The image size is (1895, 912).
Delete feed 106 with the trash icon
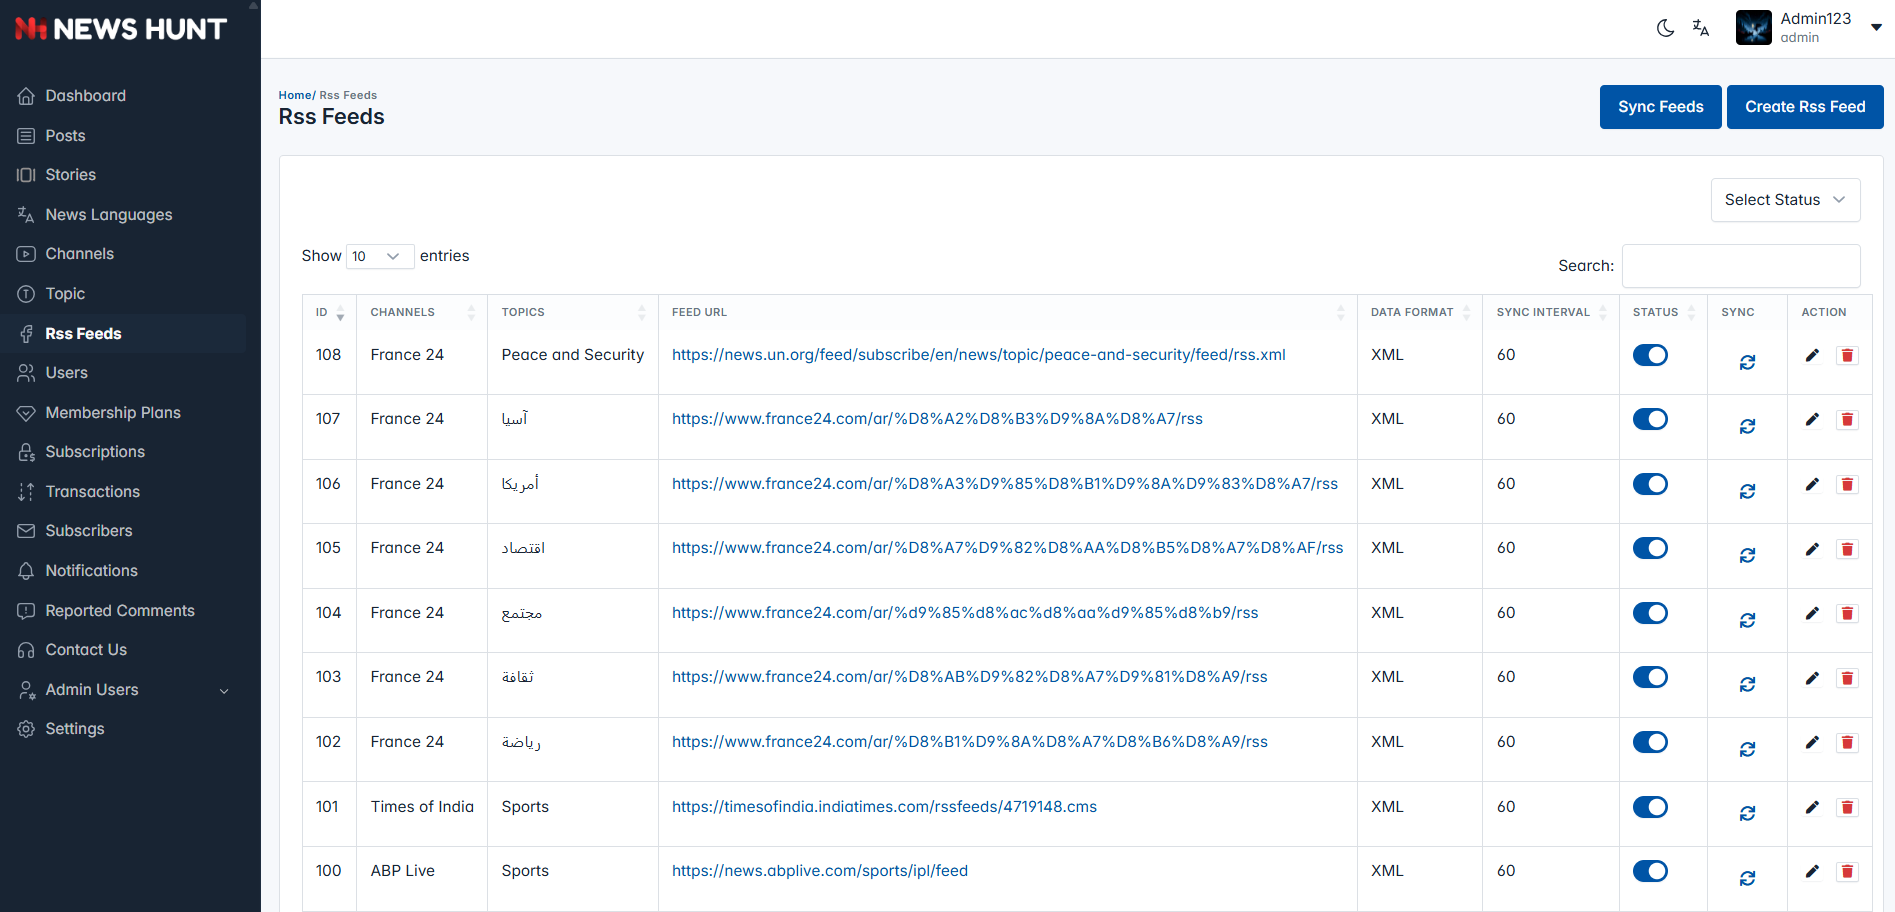[1847, 484]
